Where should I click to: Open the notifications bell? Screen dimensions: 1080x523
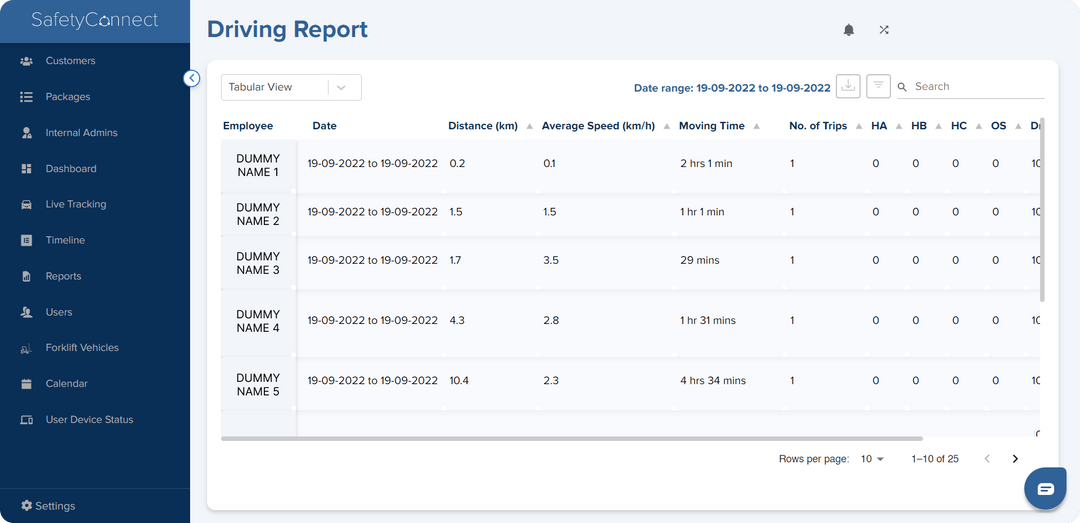[849, 30]
